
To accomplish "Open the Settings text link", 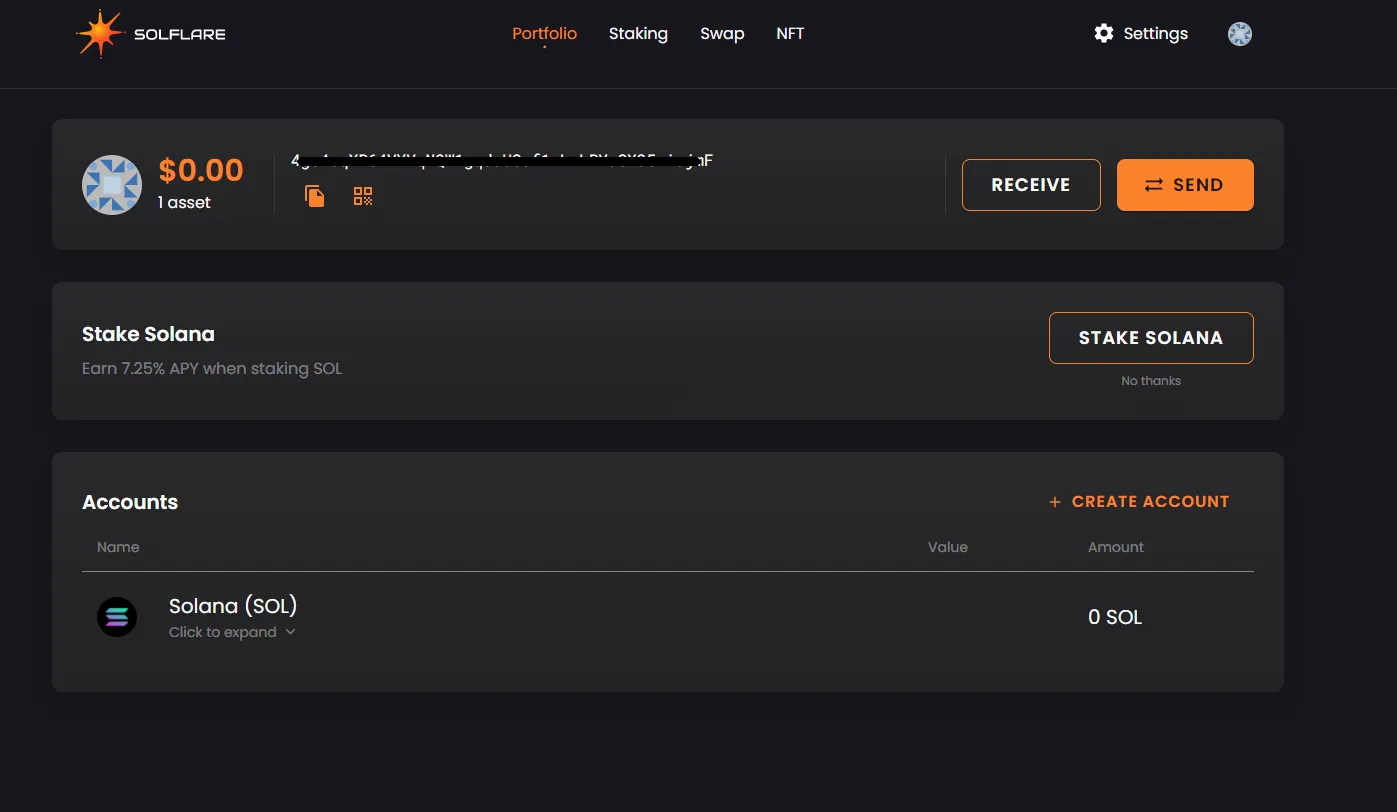I will [x=1155, y=33].
